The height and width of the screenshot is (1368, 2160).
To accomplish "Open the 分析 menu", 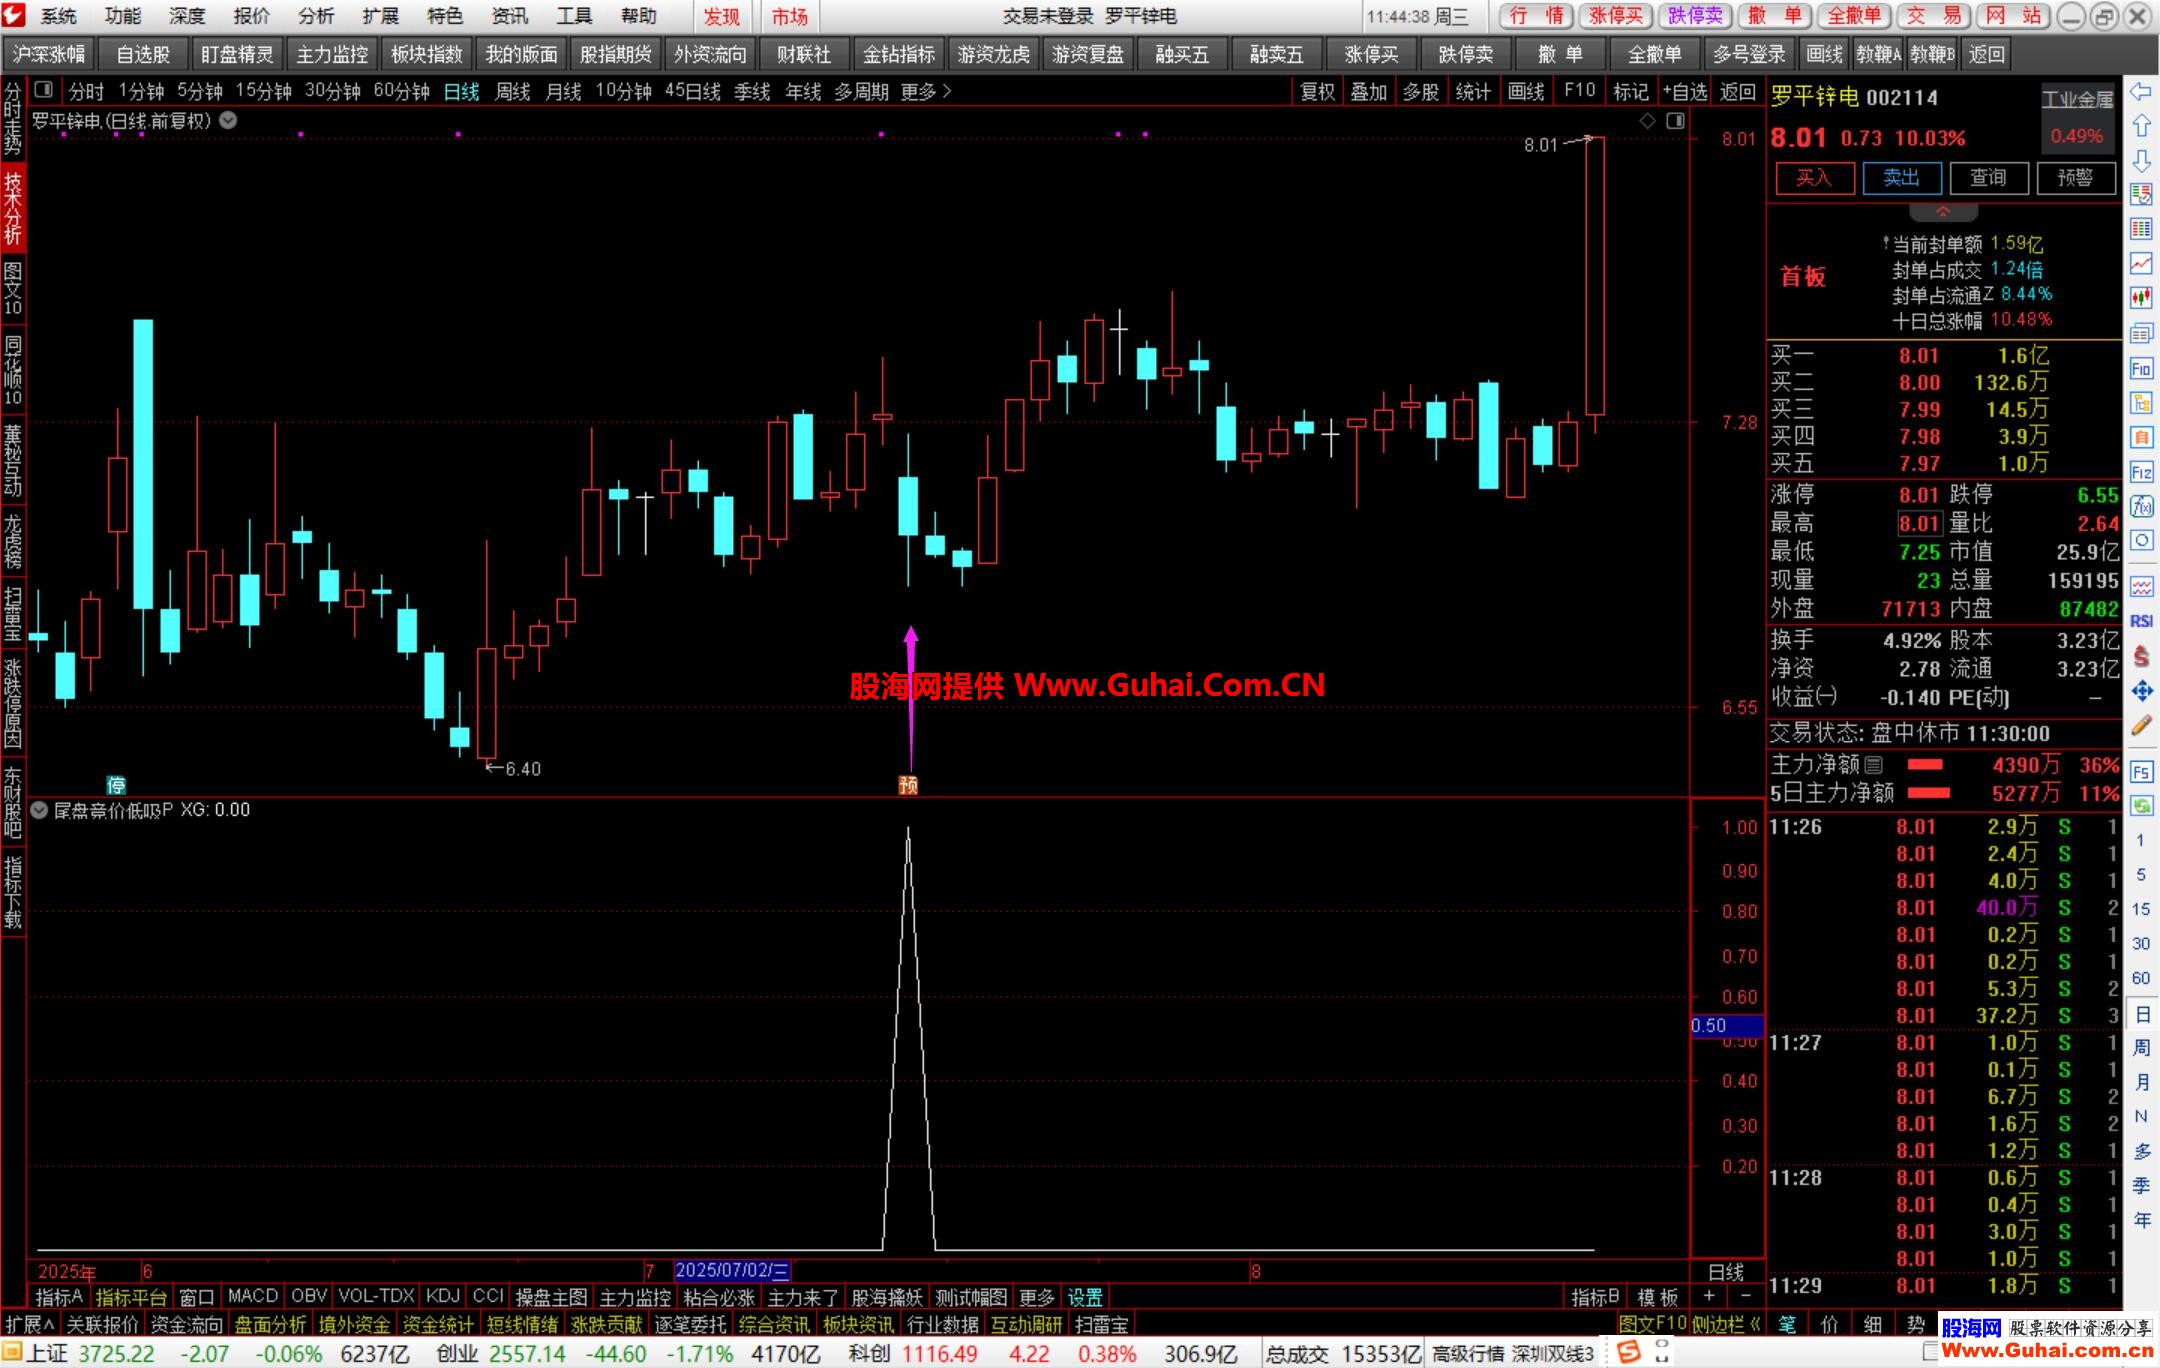I will point(316,16).
